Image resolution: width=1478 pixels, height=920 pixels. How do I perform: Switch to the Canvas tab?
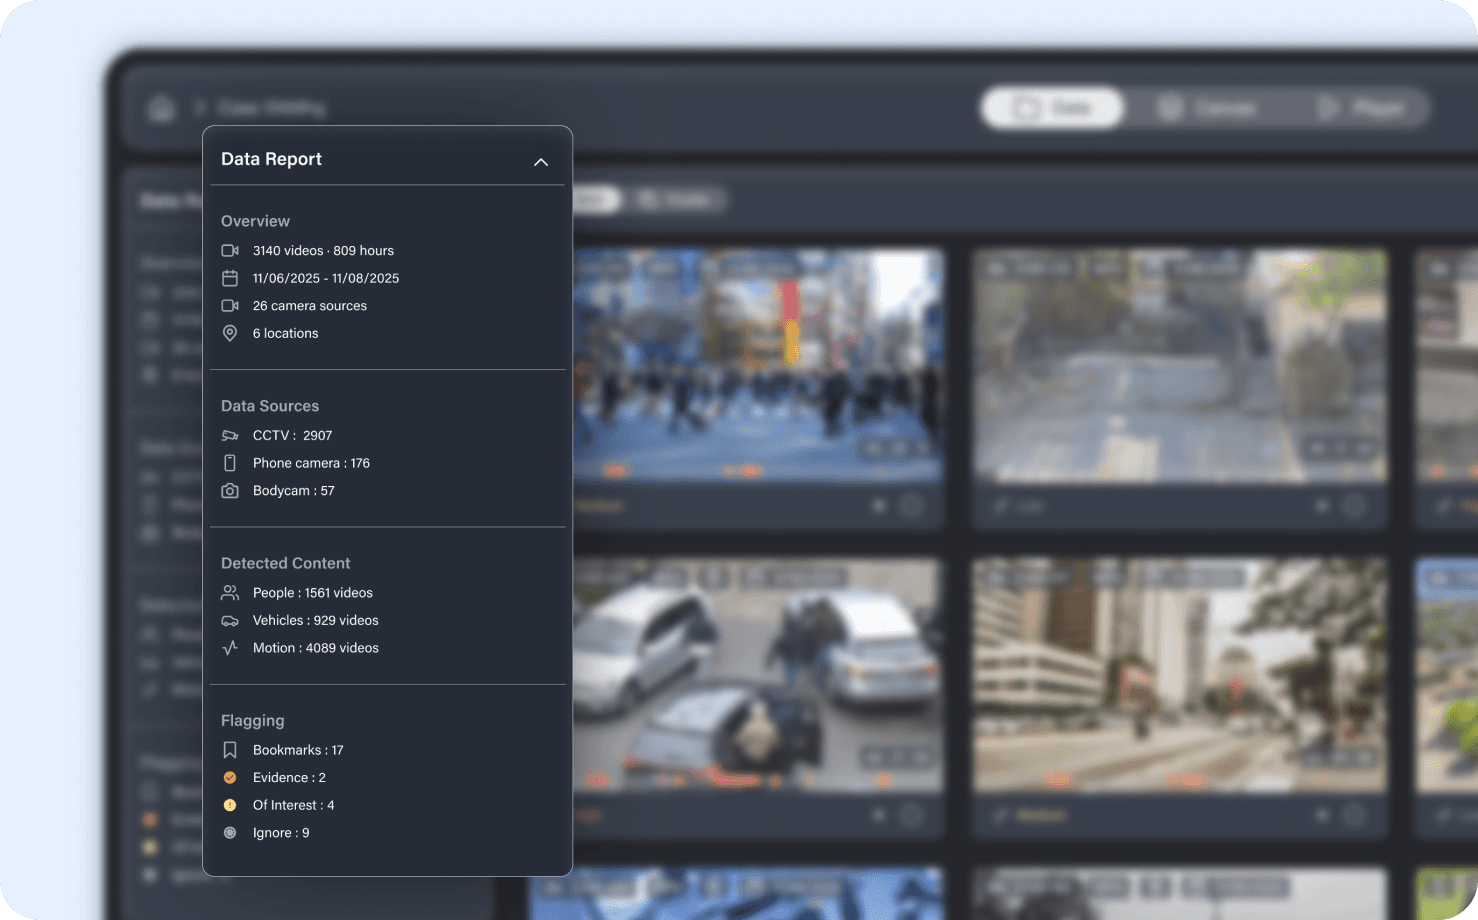[1206, 108]
